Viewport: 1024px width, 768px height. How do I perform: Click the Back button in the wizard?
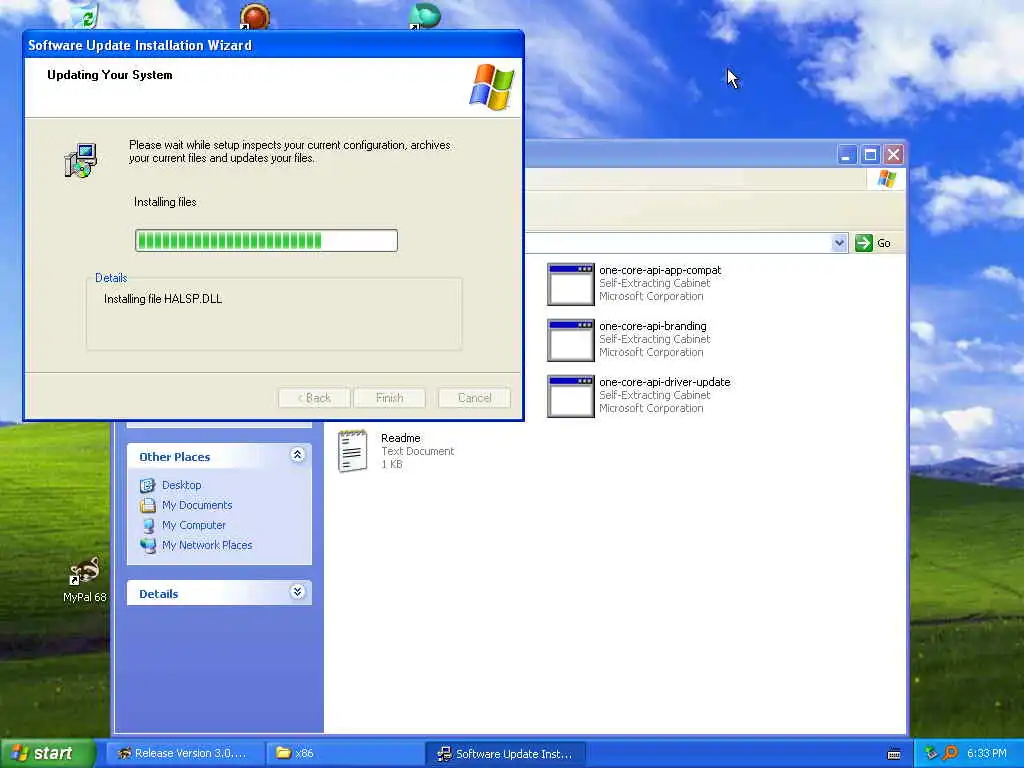pos(314,398)
